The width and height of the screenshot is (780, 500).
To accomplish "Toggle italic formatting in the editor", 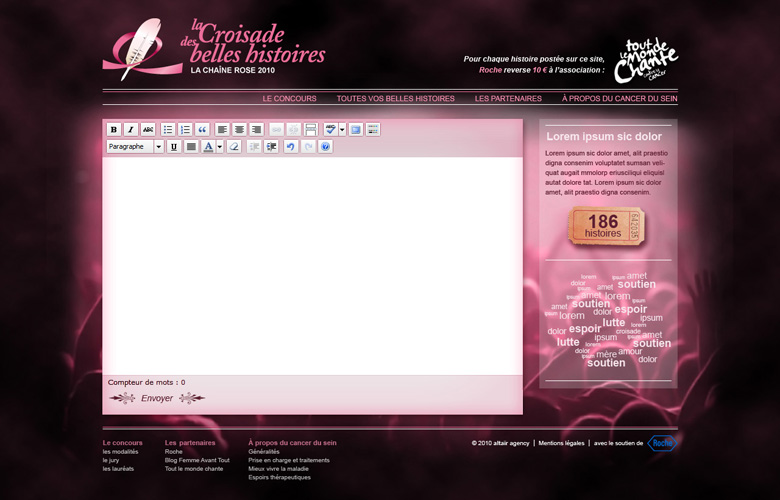I will coord(131,129).
